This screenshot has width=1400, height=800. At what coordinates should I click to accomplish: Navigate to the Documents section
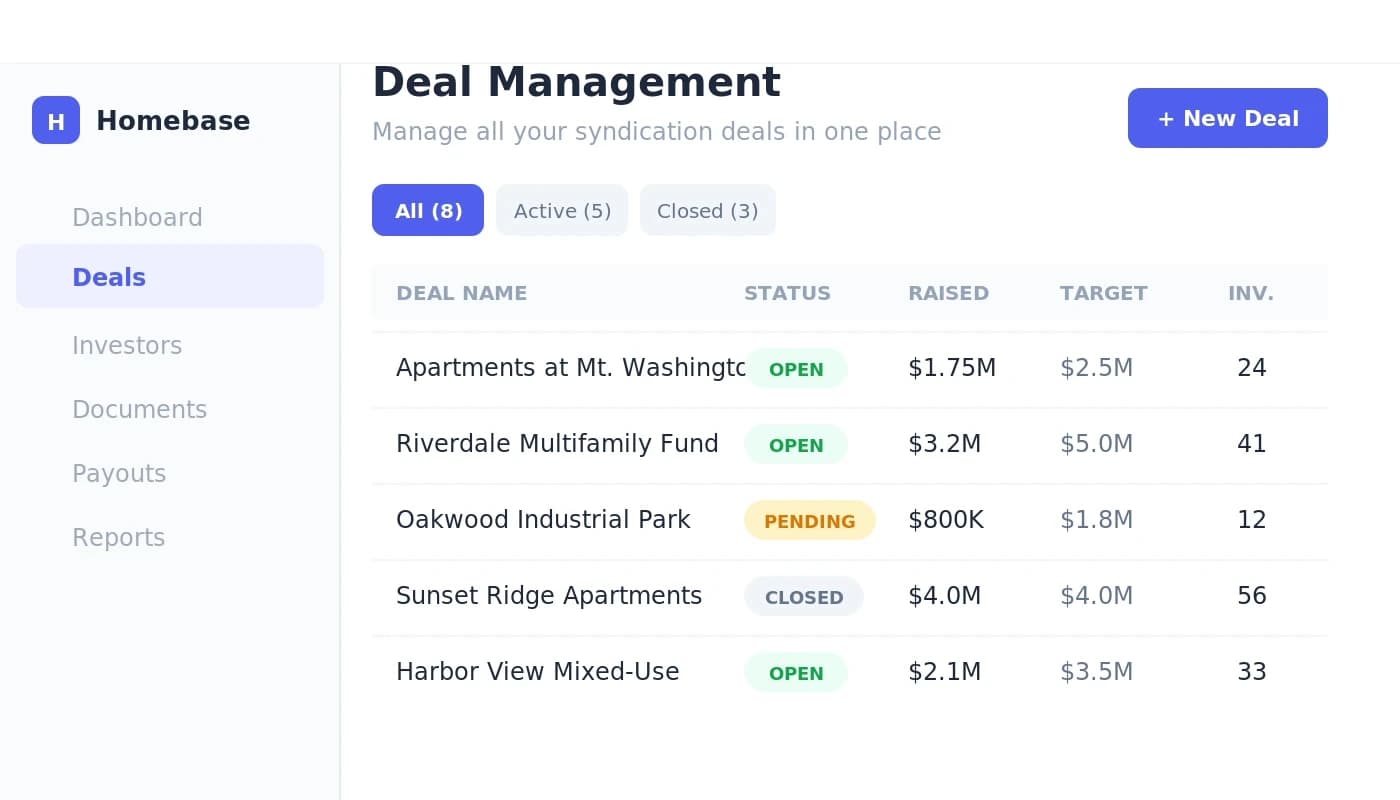[139, 409]
